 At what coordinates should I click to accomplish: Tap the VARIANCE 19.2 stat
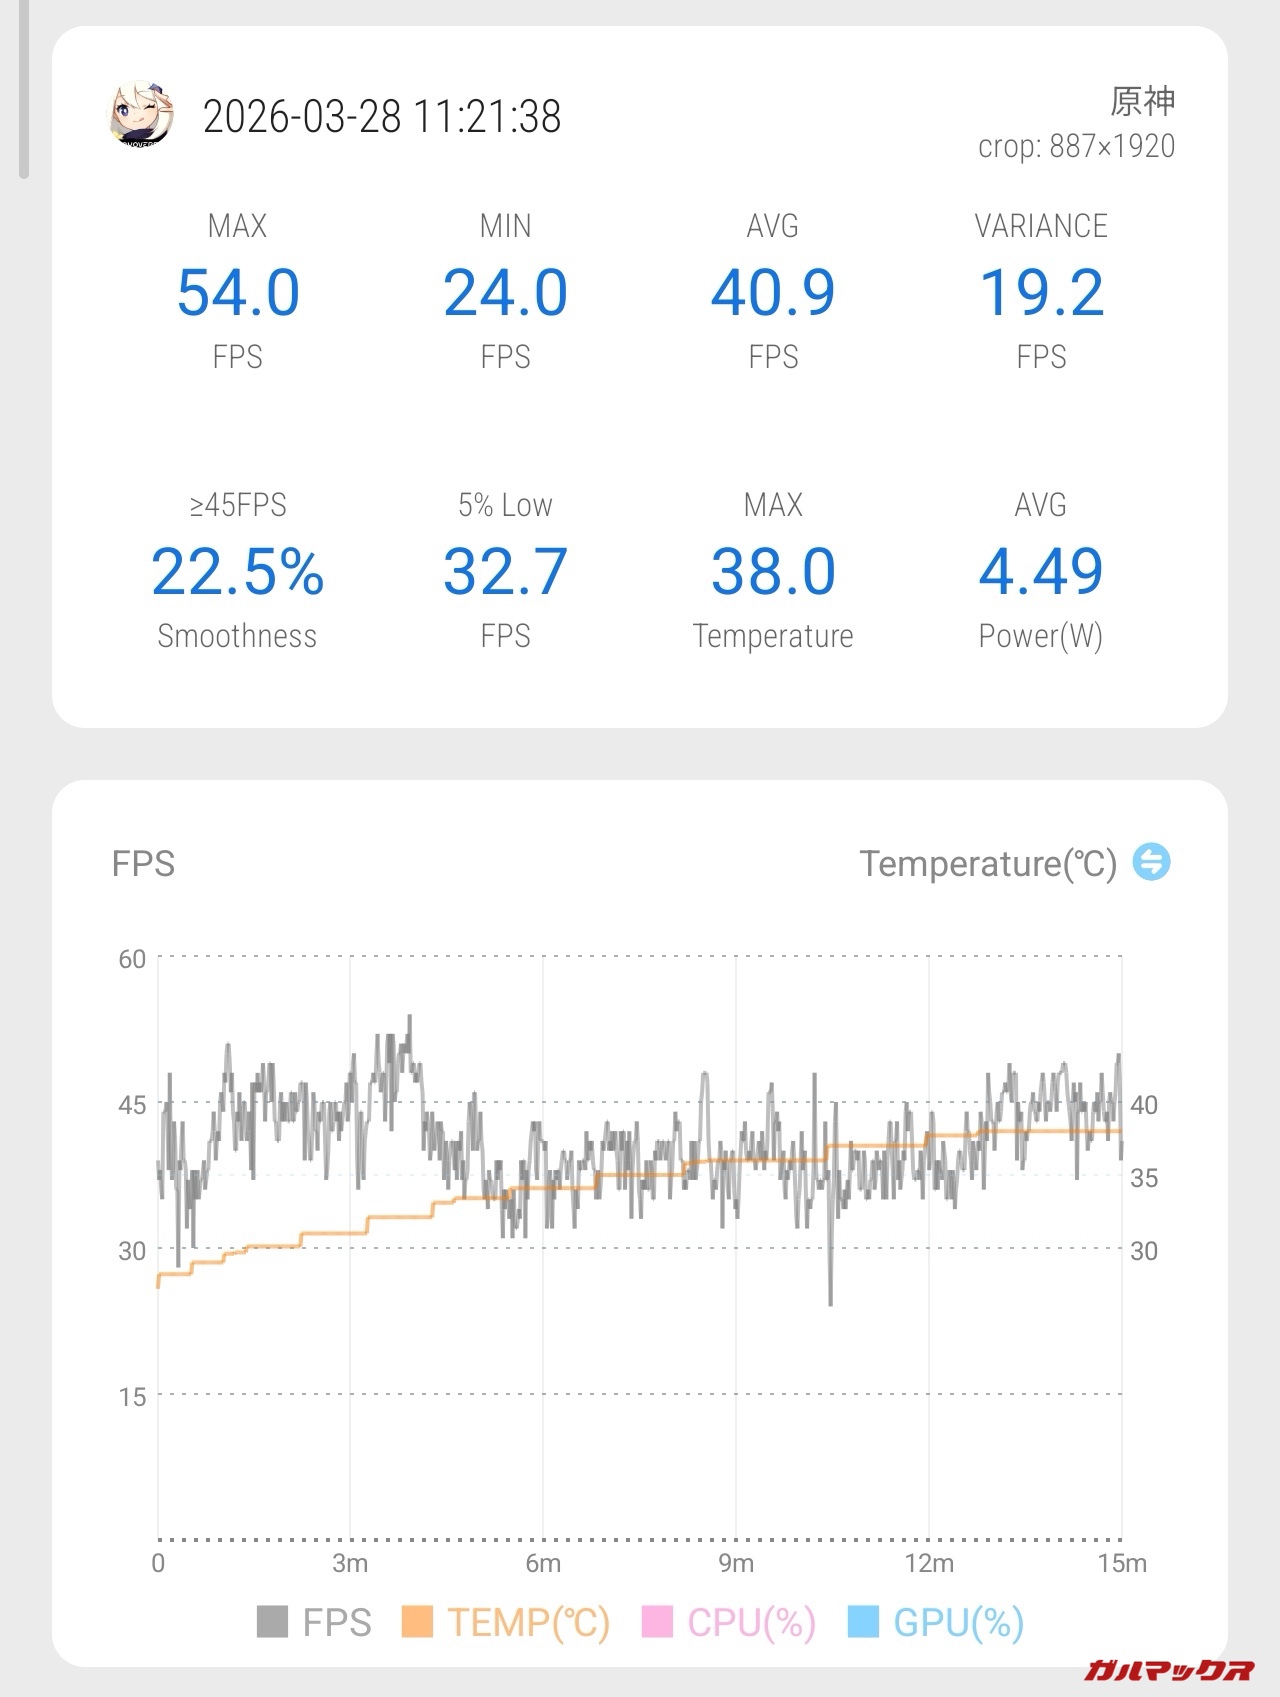click(1041, 292)
